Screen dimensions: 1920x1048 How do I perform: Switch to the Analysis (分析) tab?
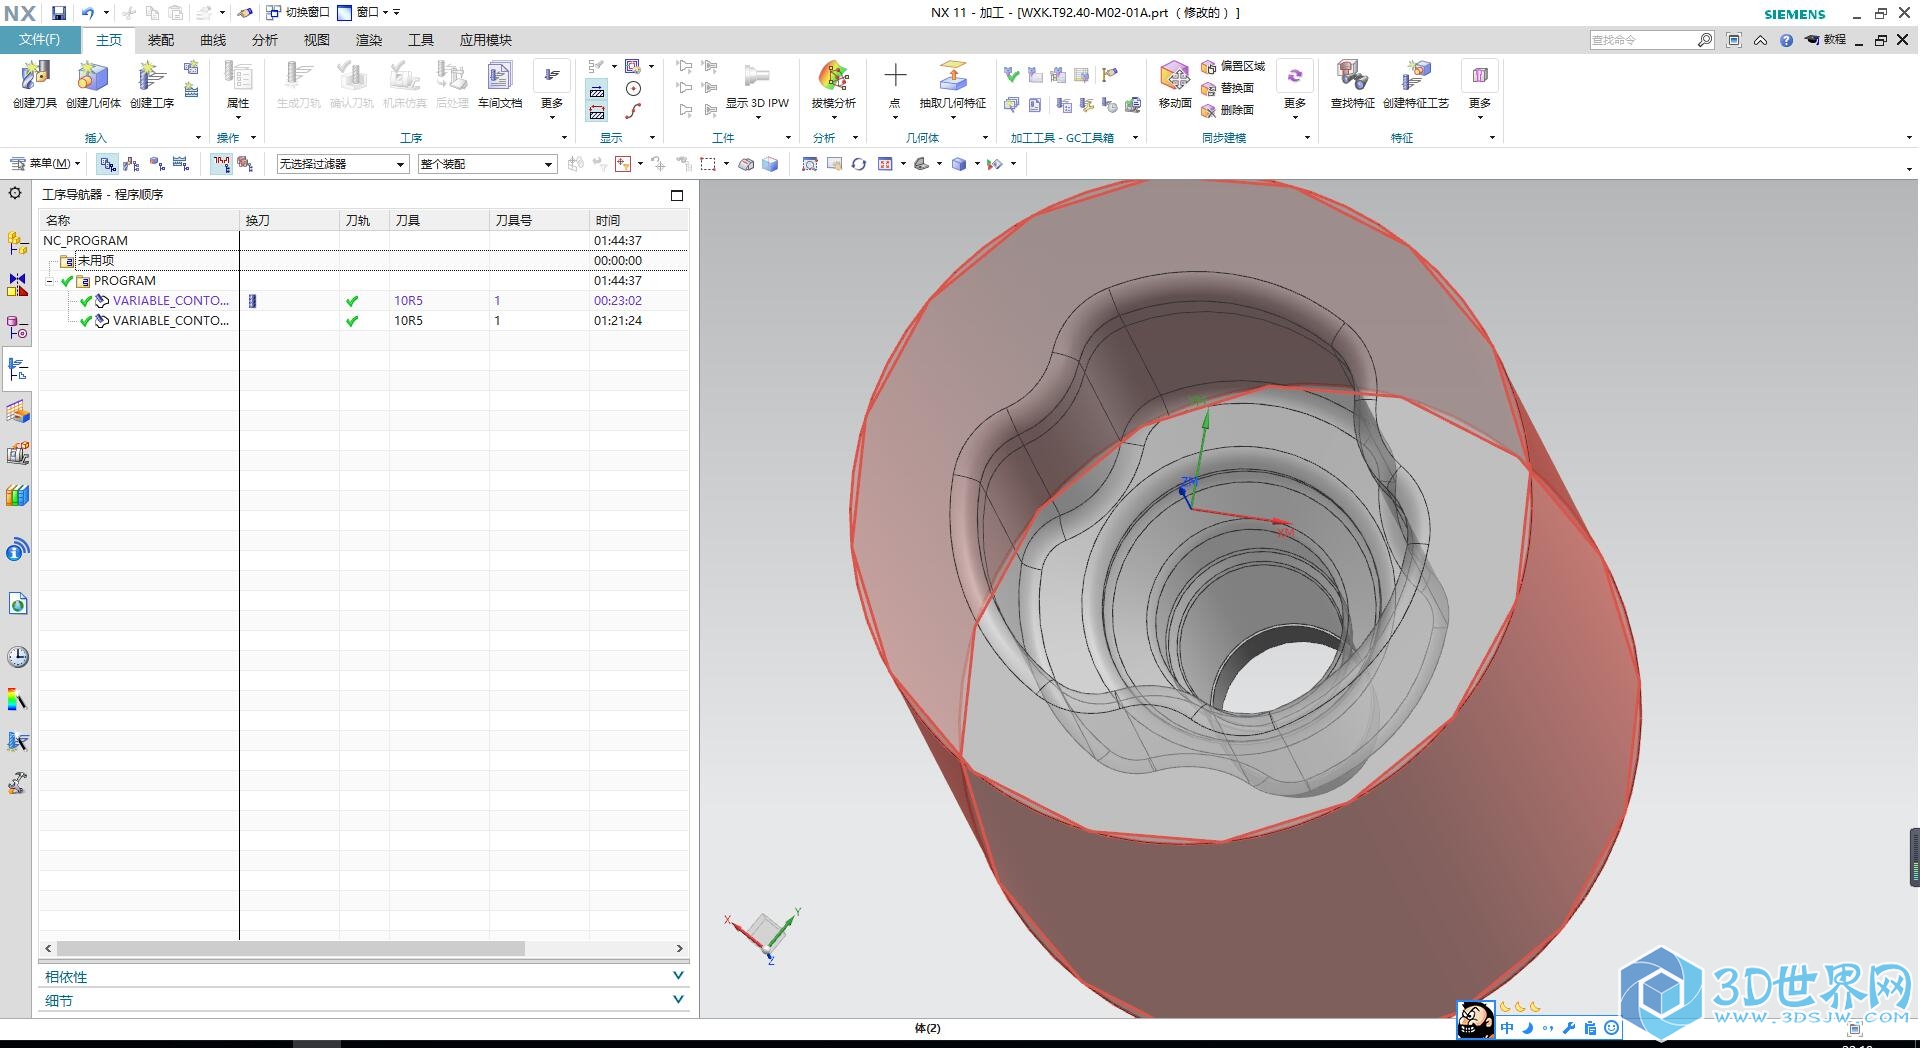[x=265, y=40]
